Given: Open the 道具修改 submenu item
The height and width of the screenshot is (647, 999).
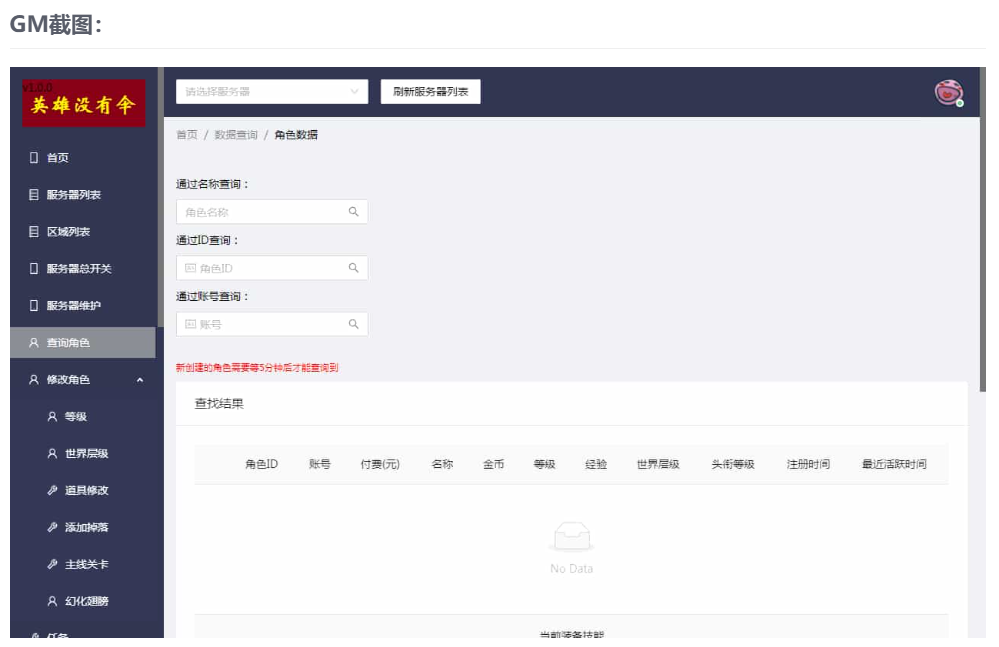Looking at the screenshot, I should (x=83, y=490).
